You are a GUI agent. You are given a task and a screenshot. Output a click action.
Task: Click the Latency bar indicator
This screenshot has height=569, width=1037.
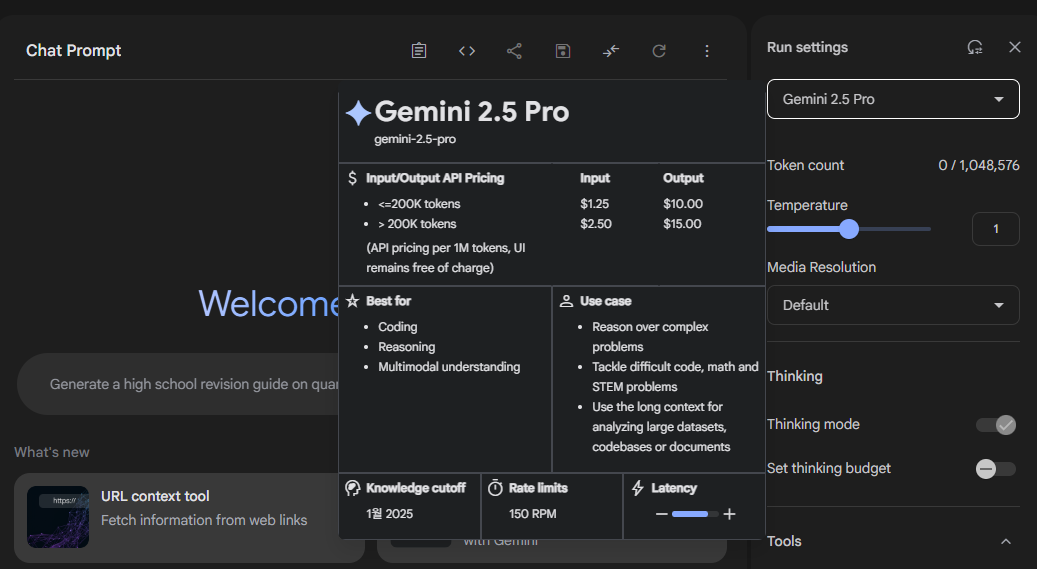pos(694,514)
